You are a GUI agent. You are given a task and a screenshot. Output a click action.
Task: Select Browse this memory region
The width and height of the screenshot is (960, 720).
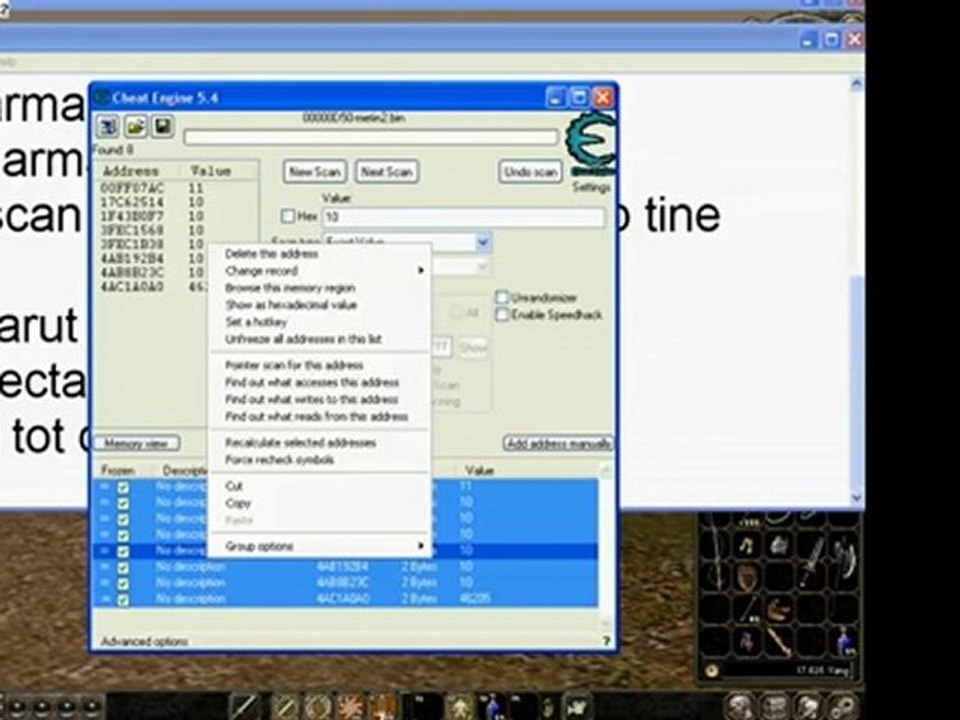[290, 288]
